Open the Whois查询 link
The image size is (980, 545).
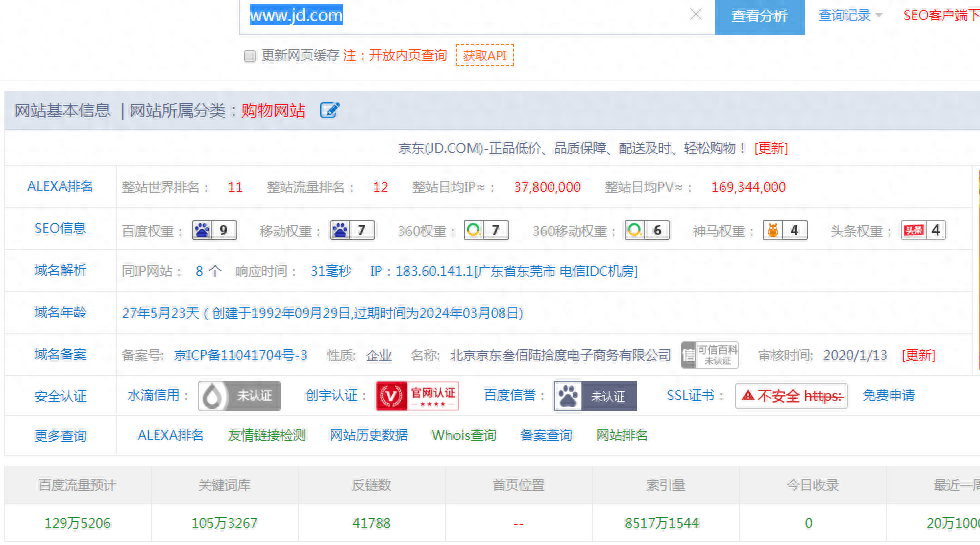tap(463, 435)
